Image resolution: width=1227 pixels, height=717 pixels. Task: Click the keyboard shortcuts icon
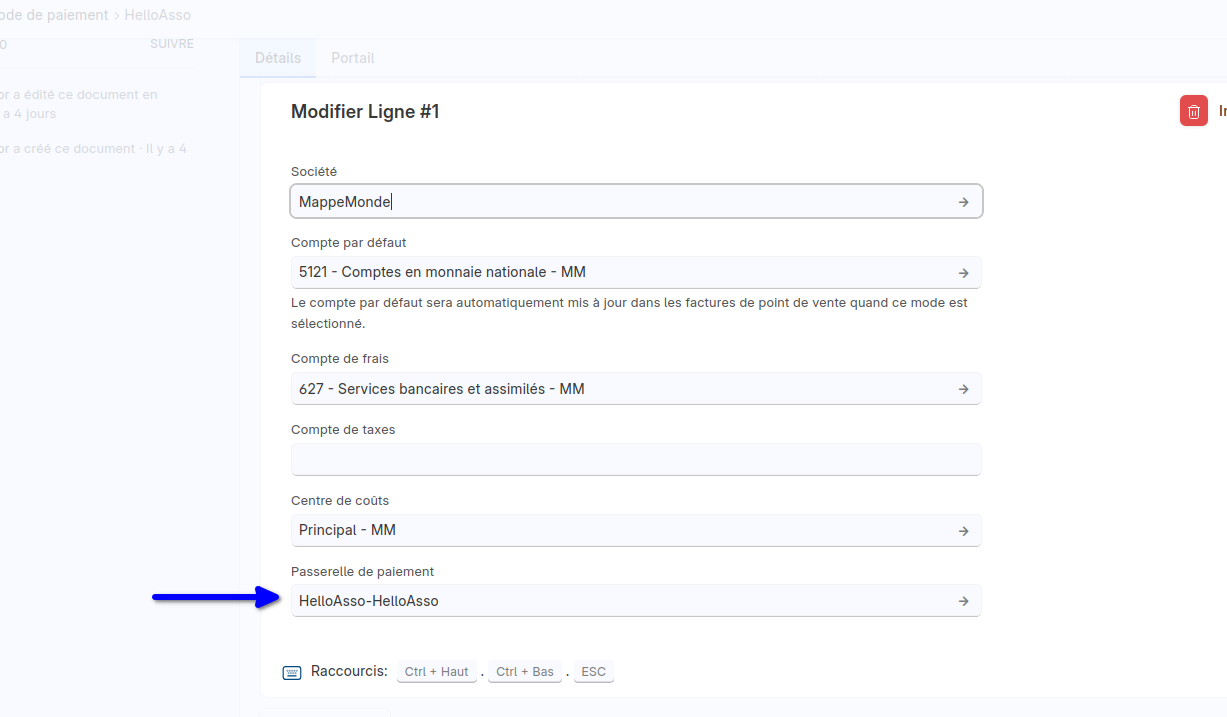click(292, 672)
